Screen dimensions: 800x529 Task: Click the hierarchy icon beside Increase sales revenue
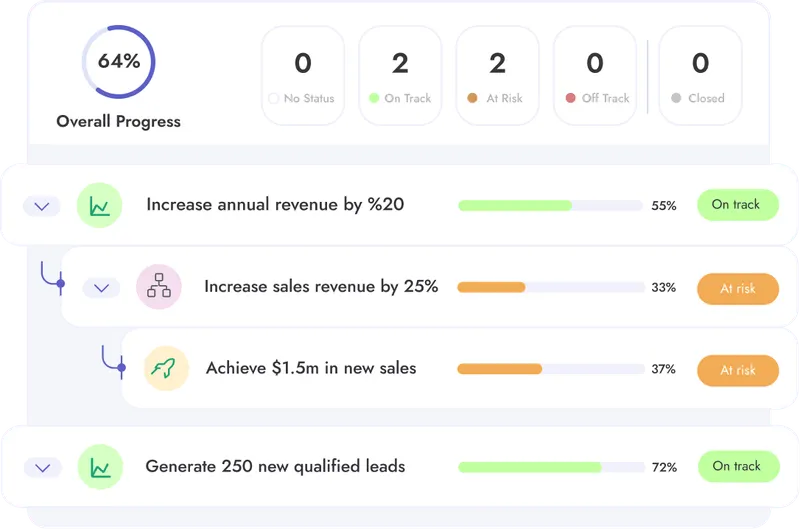click(159, 287)
